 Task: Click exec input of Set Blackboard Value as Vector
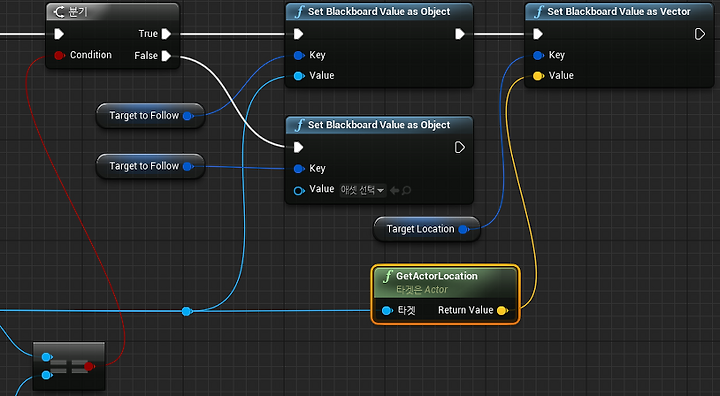(x=538, y=34)
